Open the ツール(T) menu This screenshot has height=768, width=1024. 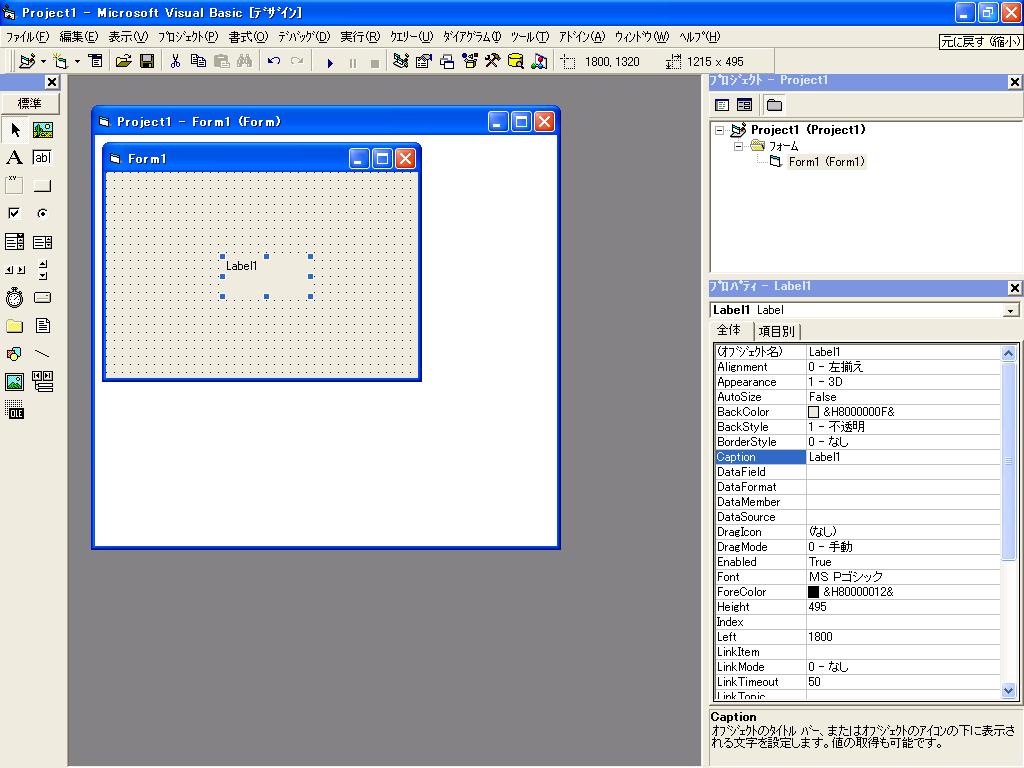point(530,37)
